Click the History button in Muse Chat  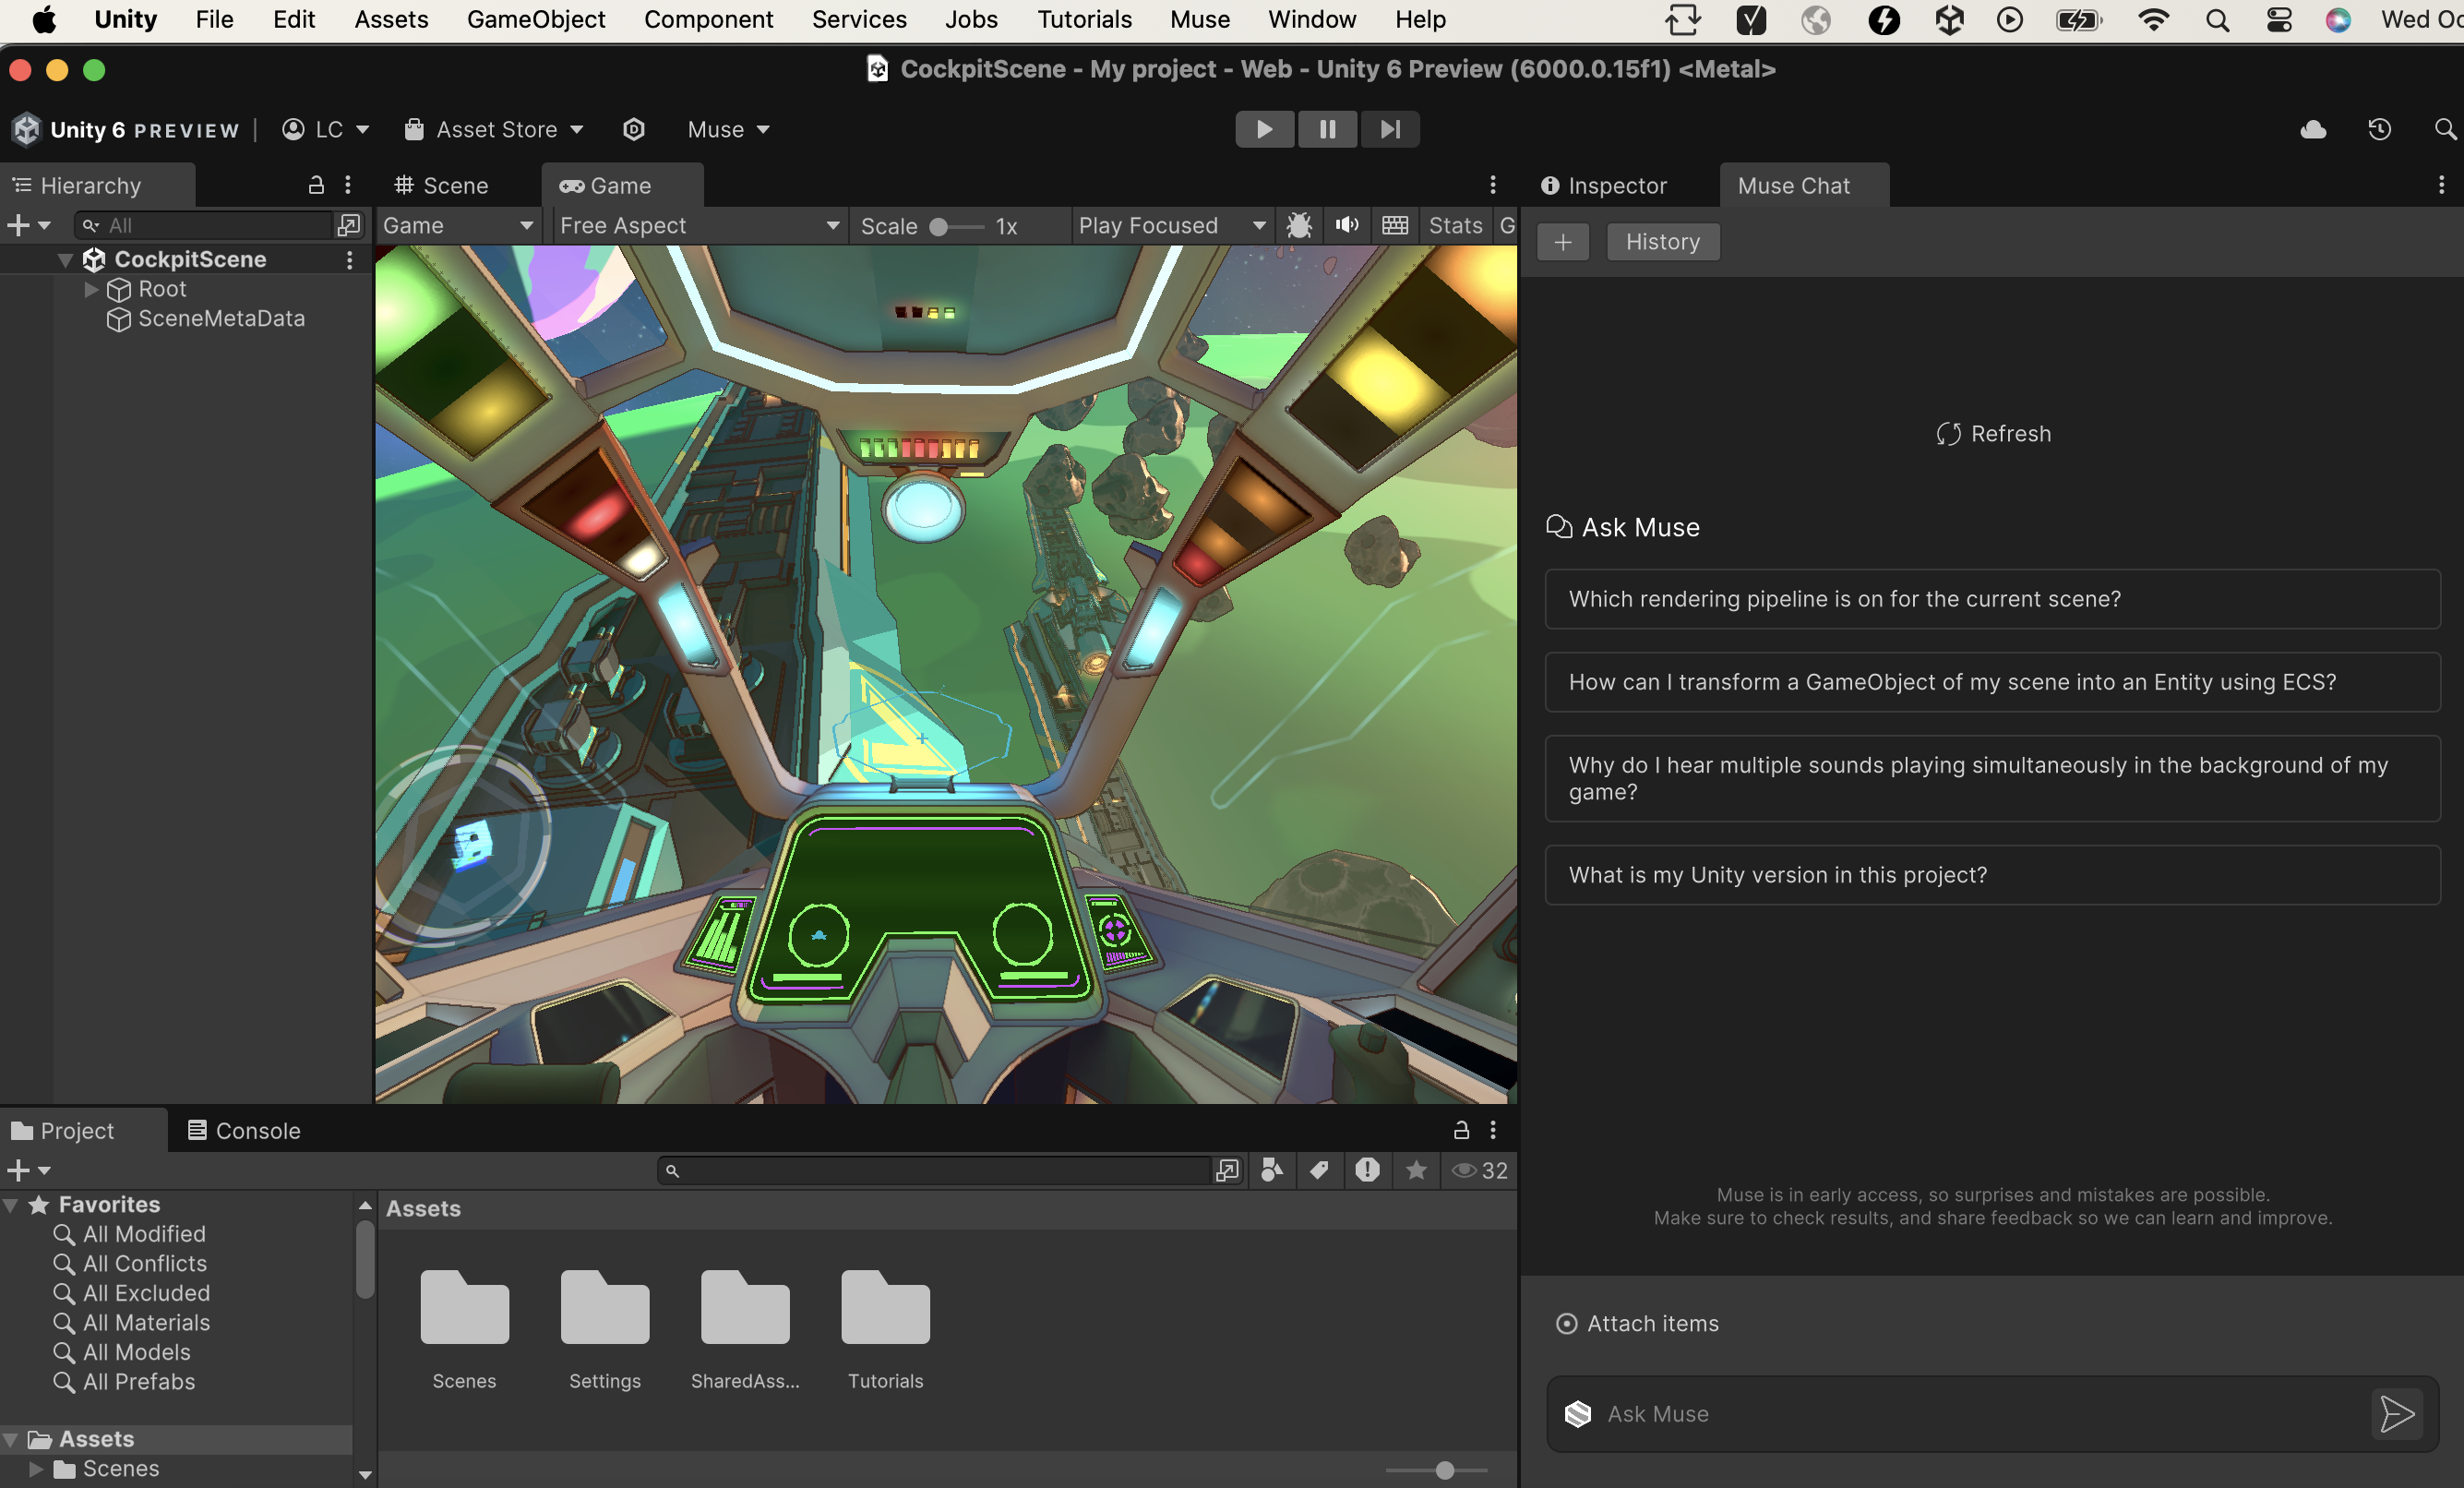[1662, 241]
